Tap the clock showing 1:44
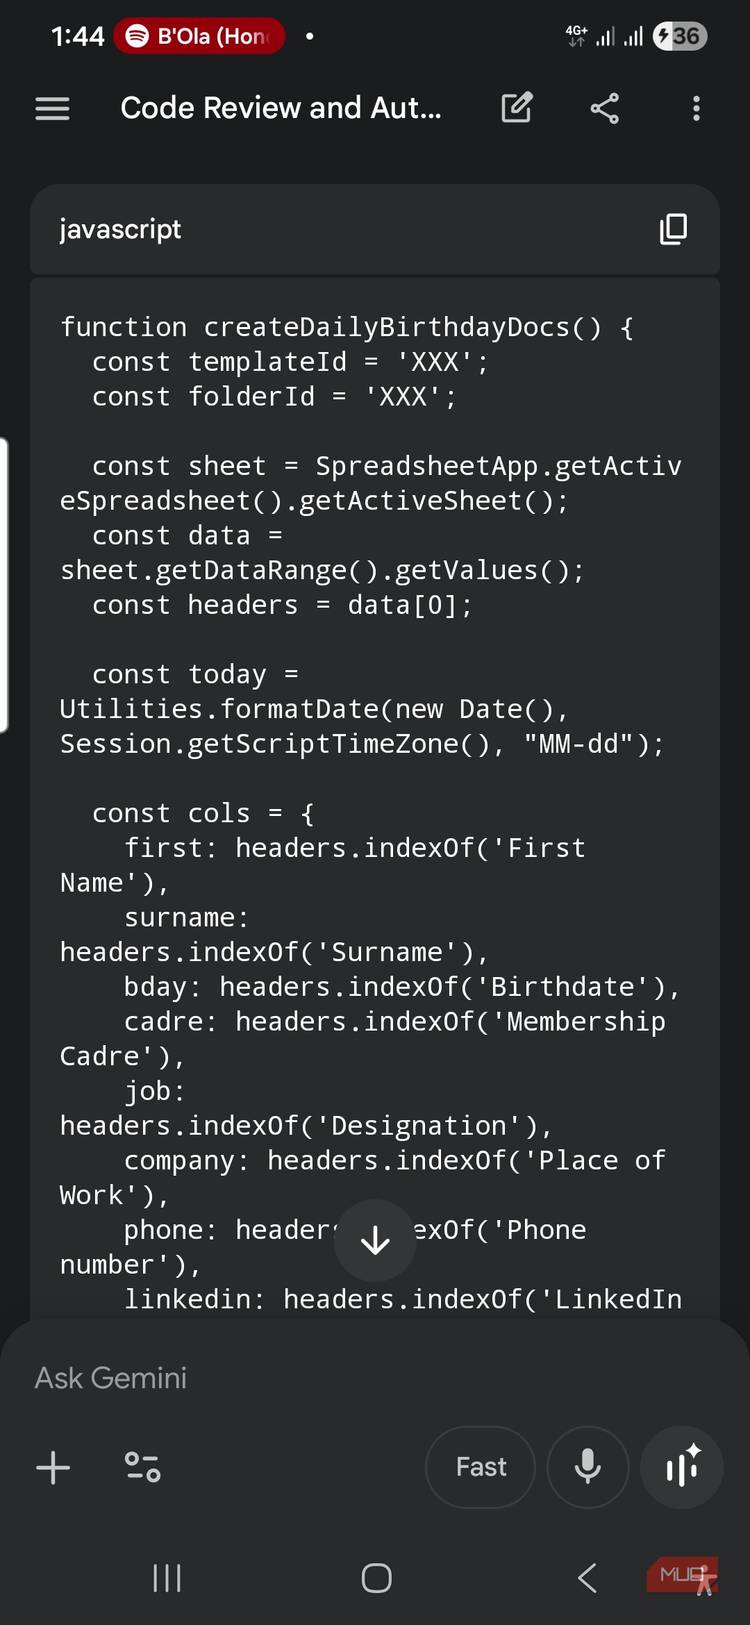 pyautogui.click(x=77, y=35)
